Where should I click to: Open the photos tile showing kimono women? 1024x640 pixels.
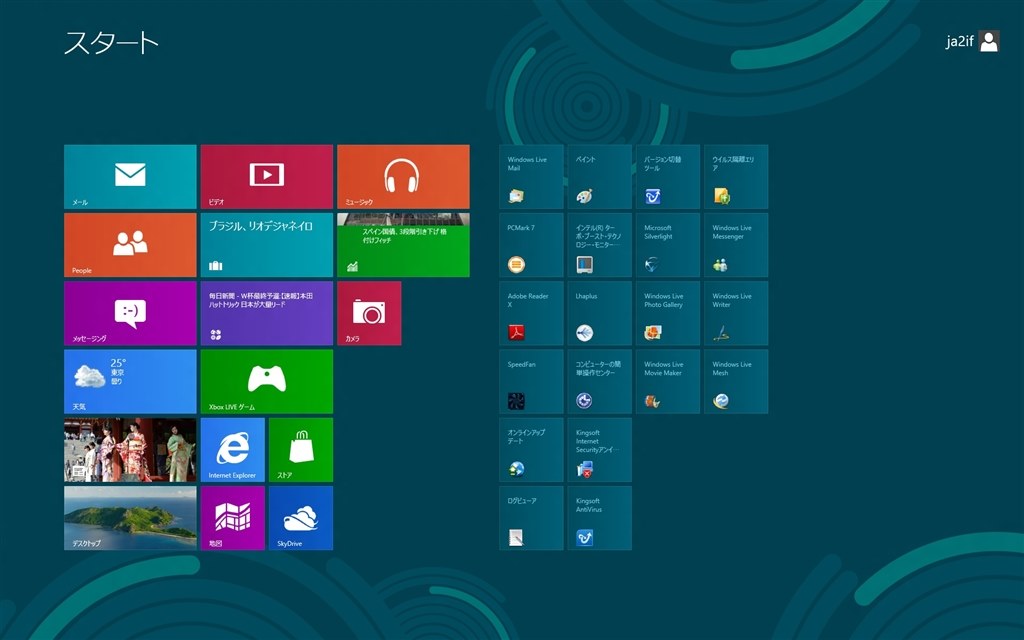130,450
